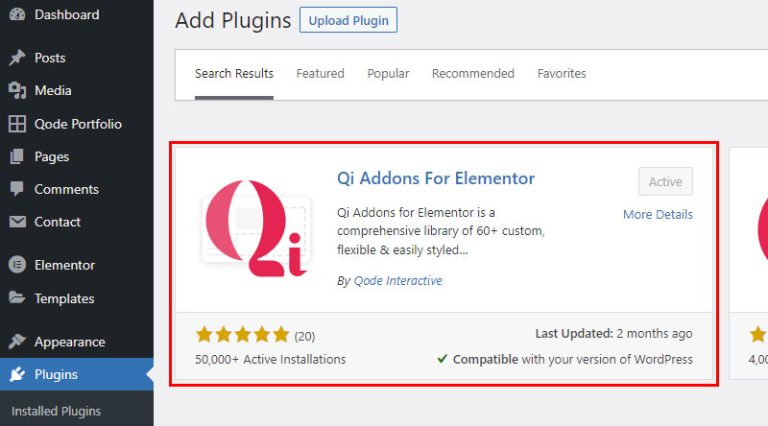Click the Qode Portfolio grid icon

17,124
